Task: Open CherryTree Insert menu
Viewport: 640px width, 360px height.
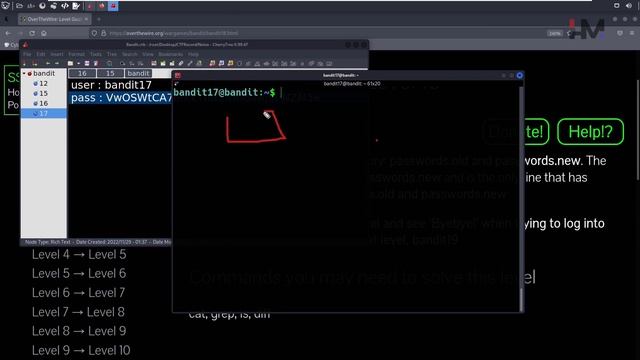Action: (x=57, y=54)
